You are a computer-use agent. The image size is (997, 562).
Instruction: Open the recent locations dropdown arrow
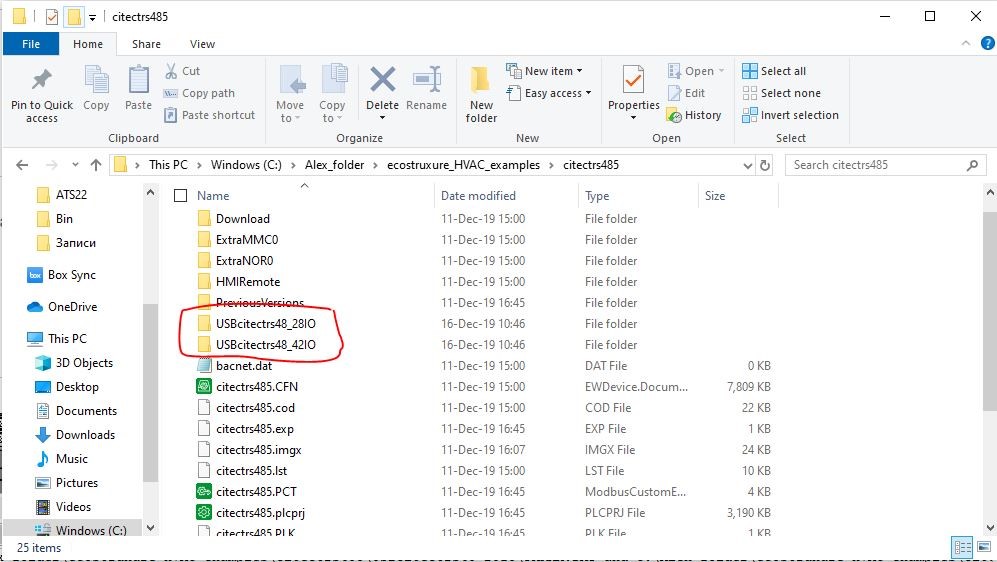[75, 165]
